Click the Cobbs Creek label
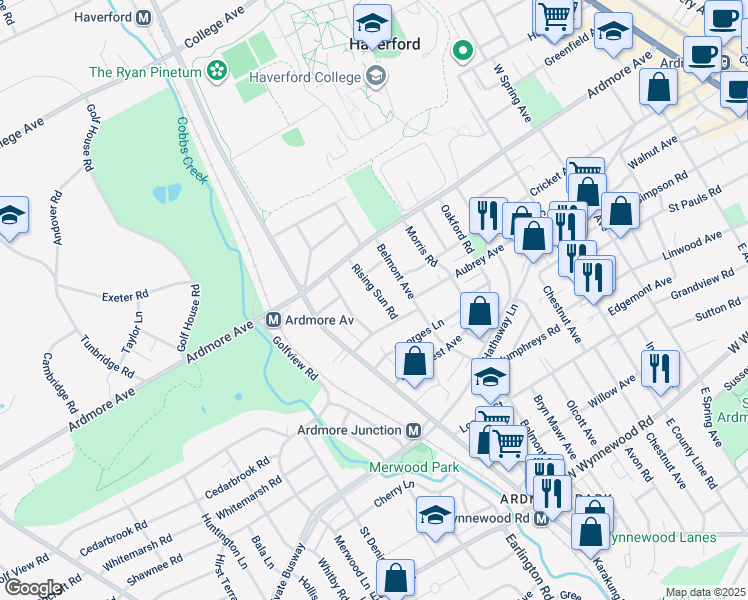The width and height of the screenshot is (748, 600). (192, 151)
